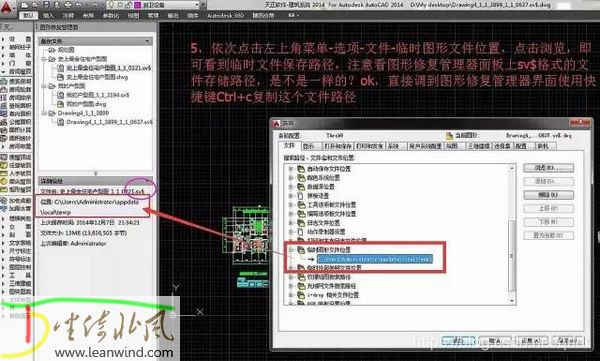Open the 备份文件 header dropdown arrow
Image resolution: width=600 pixels, height=361 pixels.
[x=147, y=41]
